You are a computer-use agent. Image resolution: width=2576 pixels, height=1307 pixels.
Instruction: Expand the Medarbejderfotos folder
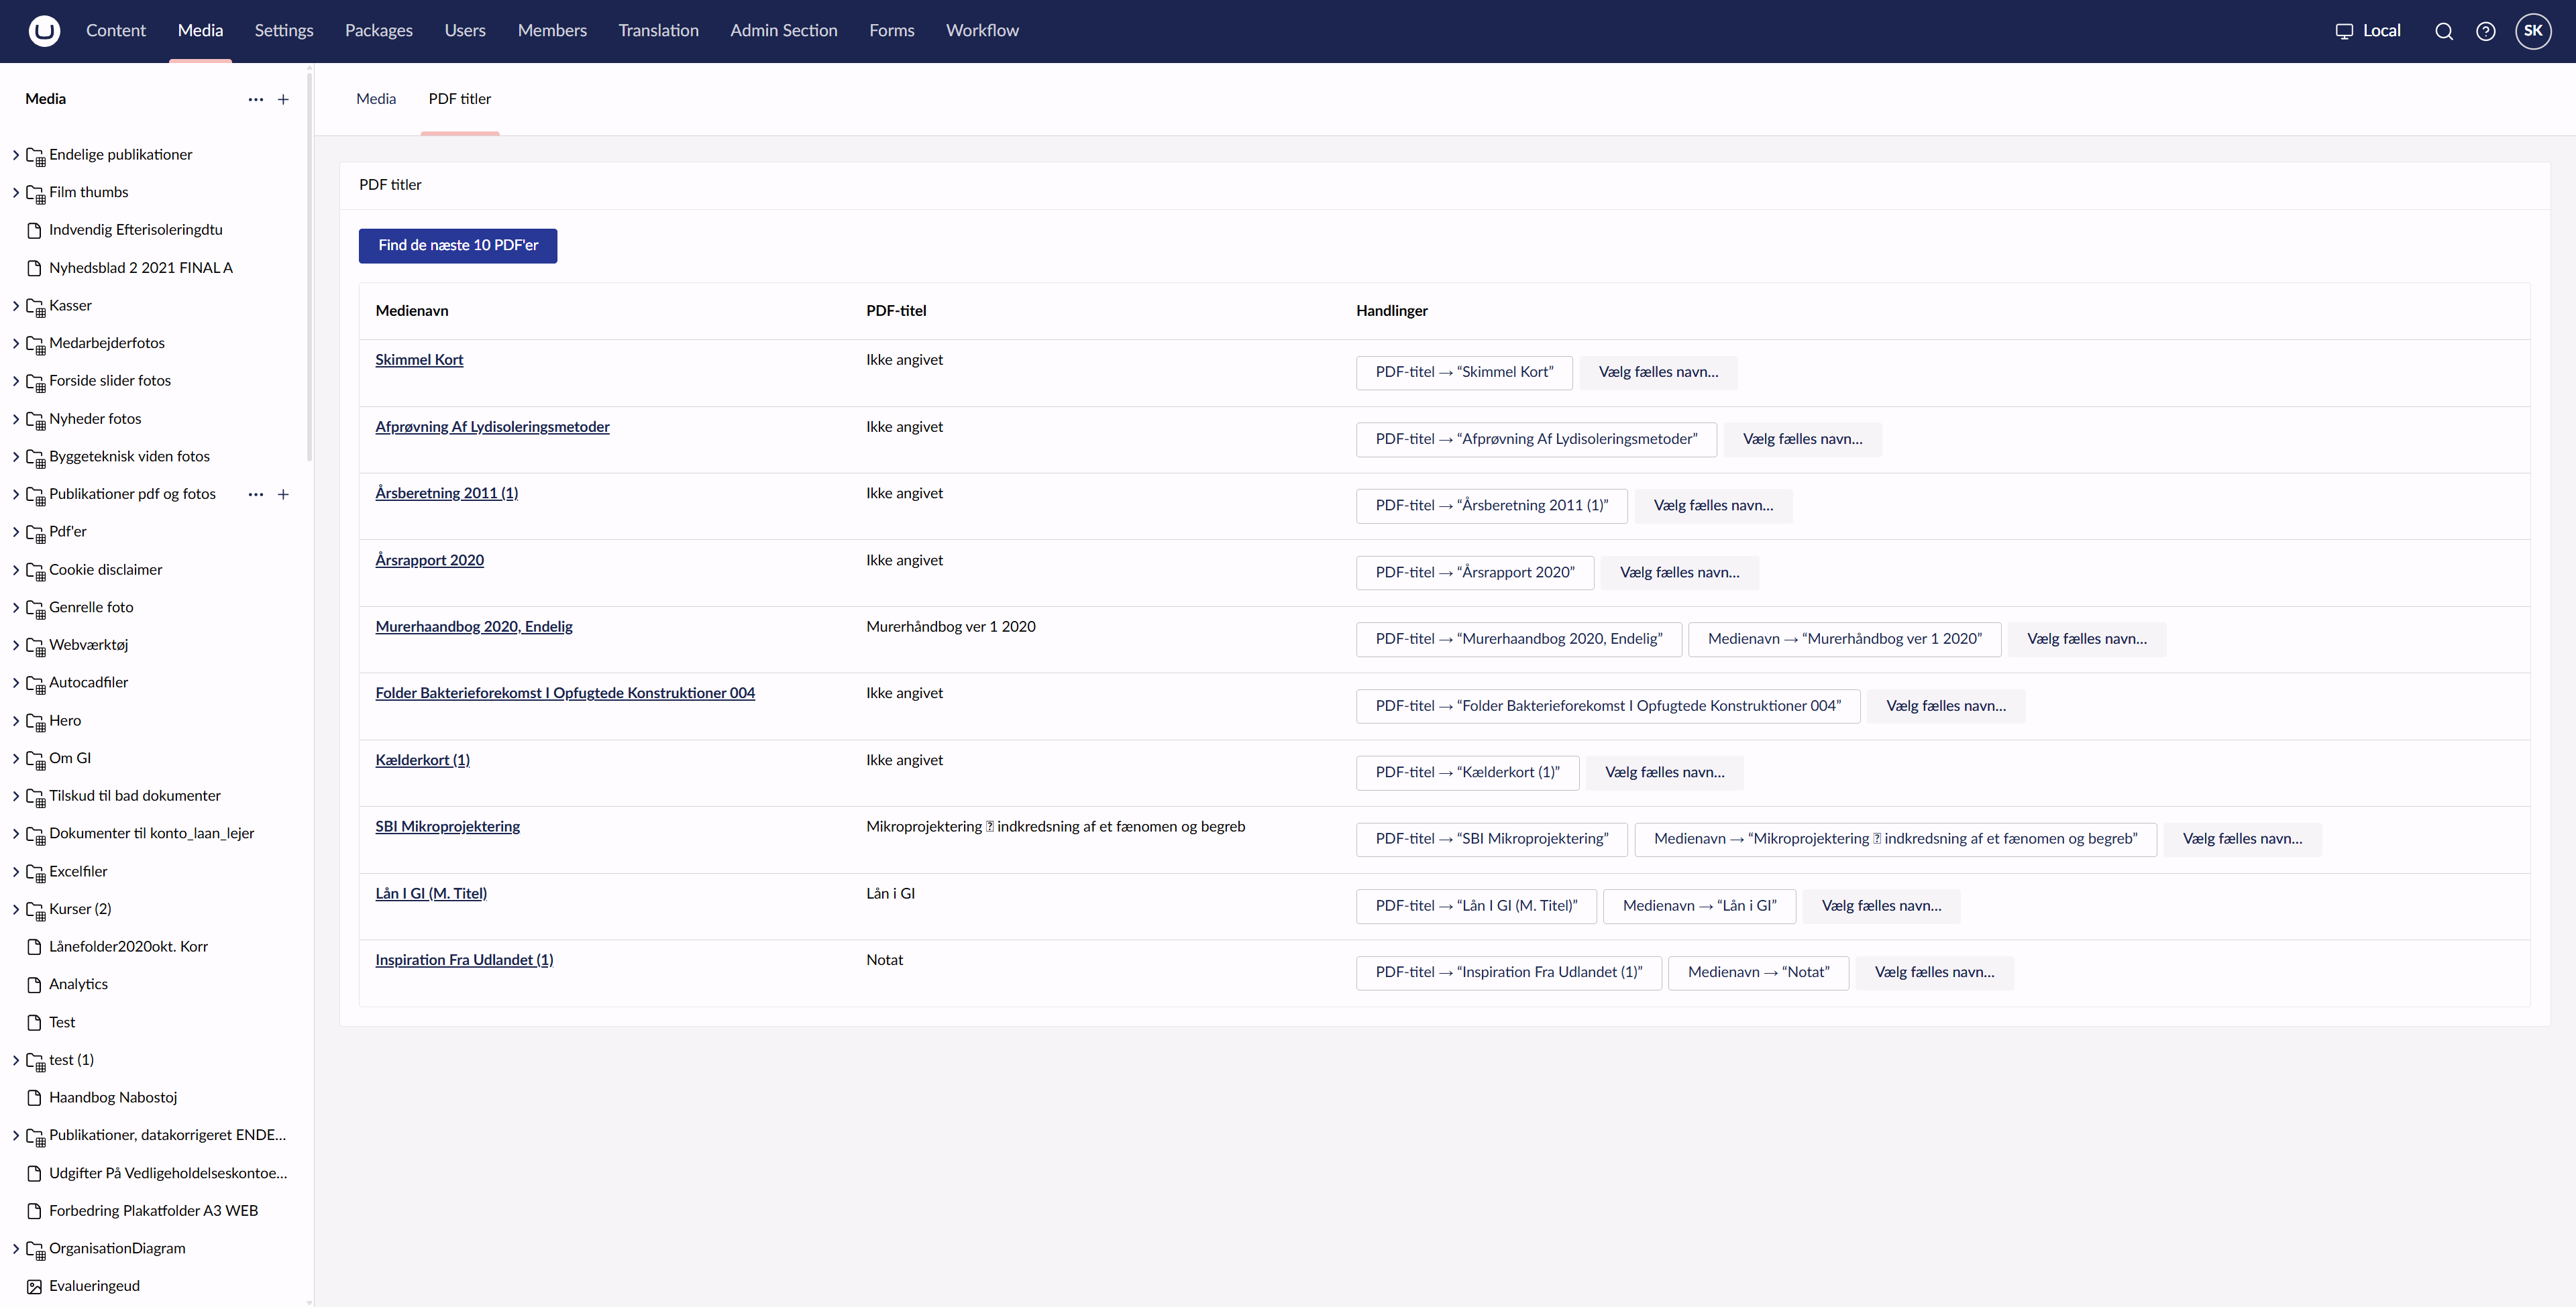pyautogui.click(x=16, y=343)
